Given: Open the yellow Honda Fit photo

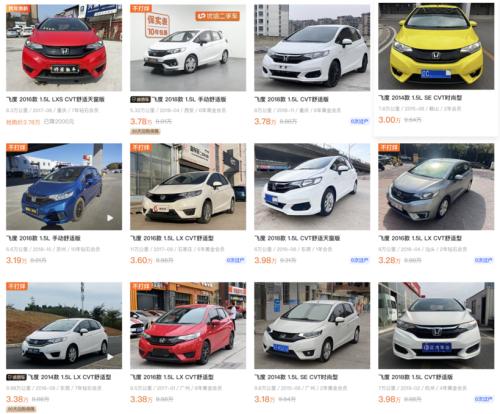Looking at the screenshot, I should pyautogui.click(x=436, y=46).
